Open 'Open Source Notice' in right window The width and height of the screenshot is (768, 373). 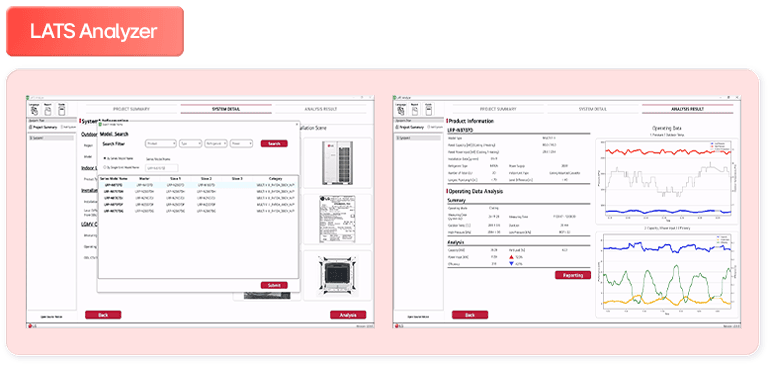tap(418, 317)
